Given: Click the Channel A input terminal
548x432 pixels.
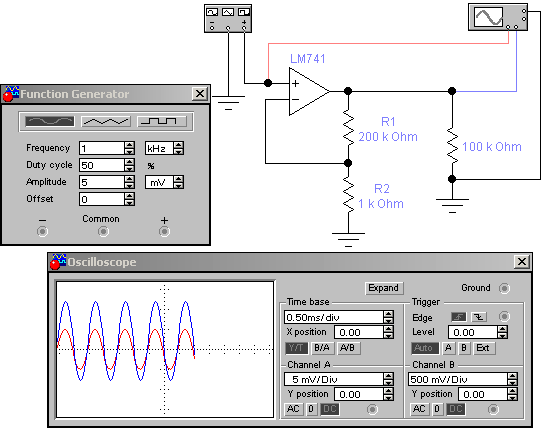Looking at the screenshot, I should (372, 409).
